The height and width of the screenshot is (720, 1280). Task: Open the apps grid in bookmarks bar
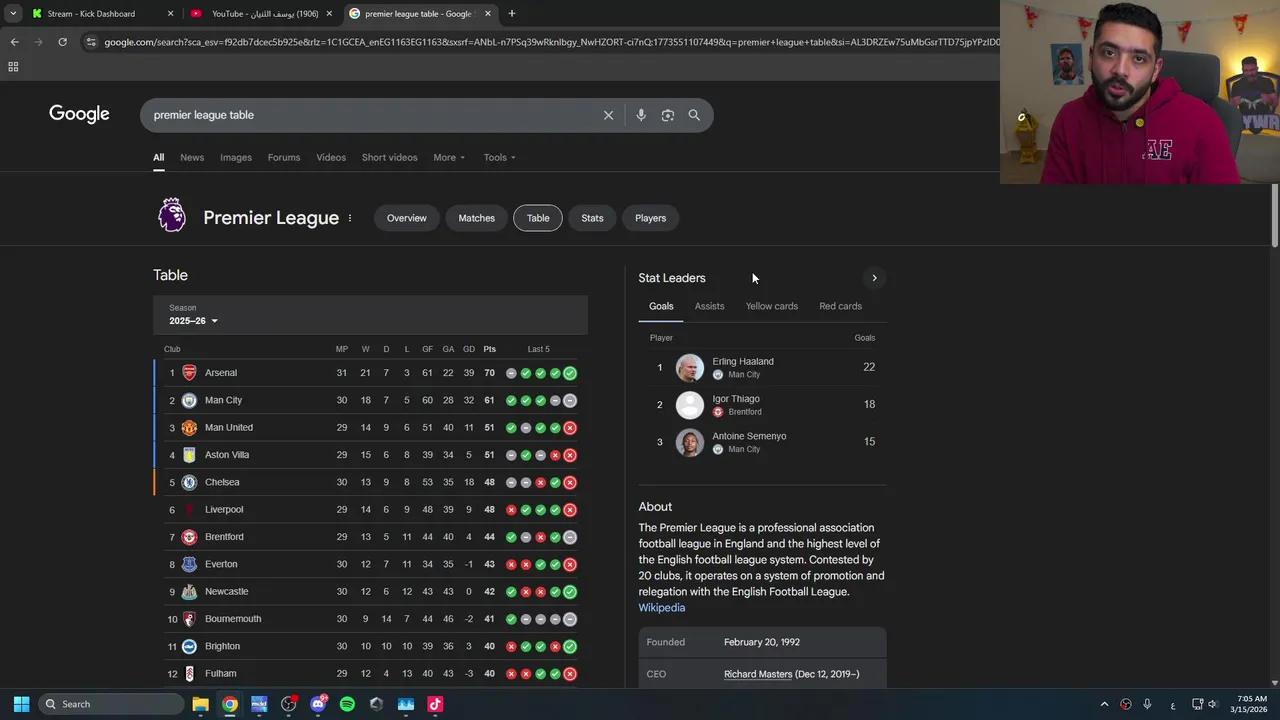[13, 67]
